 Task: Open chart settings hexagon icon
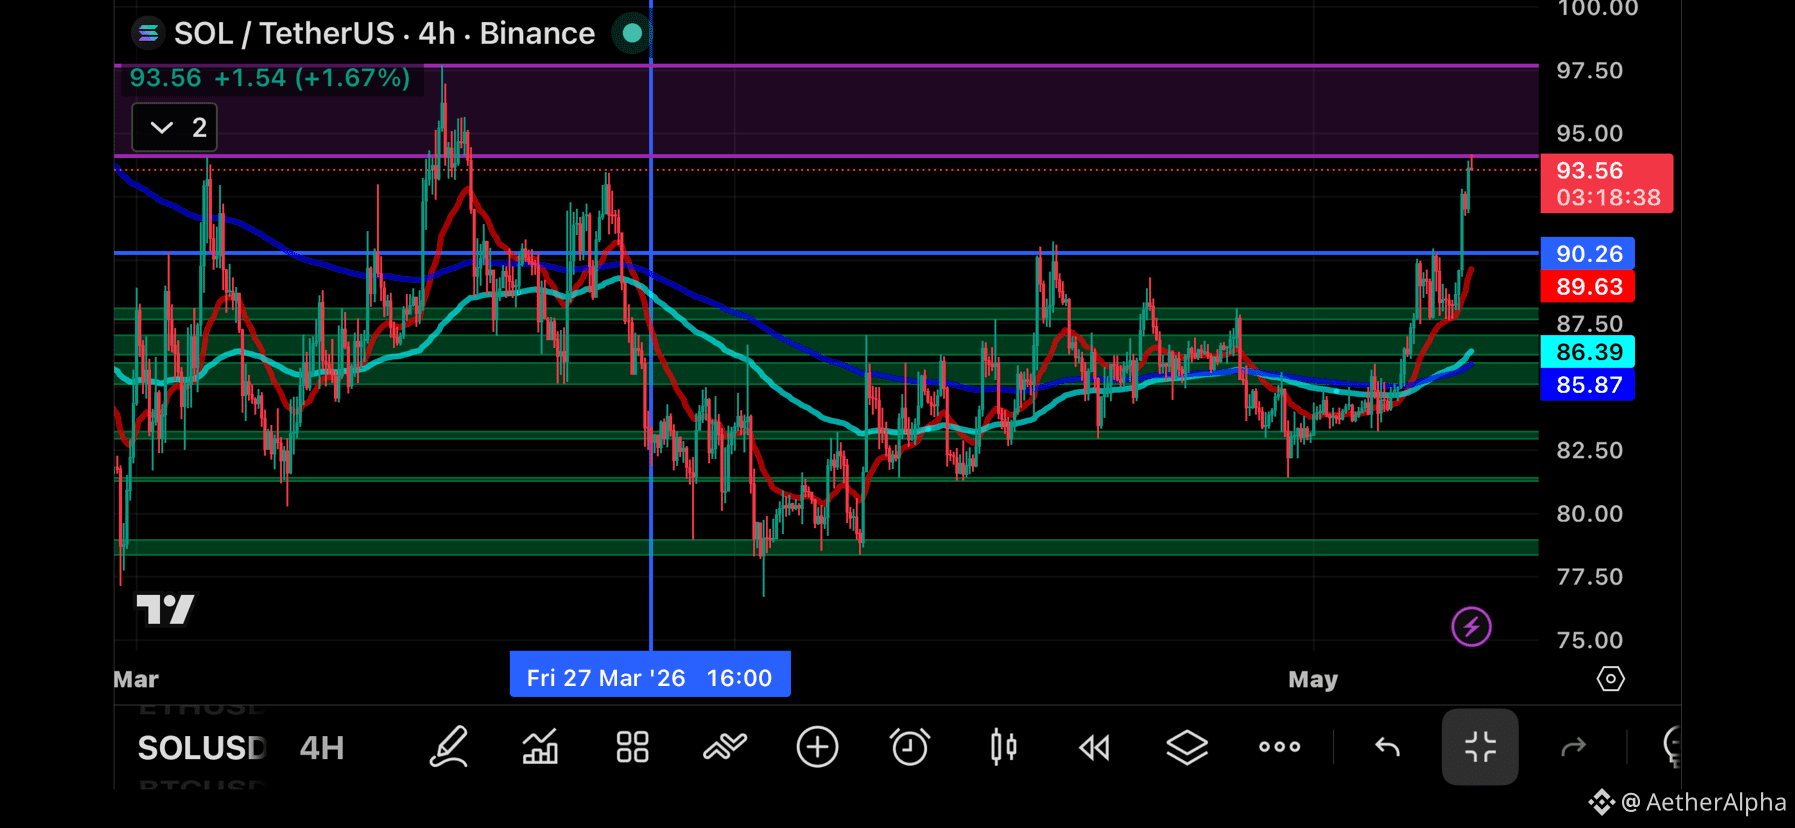click(1610, 679)
